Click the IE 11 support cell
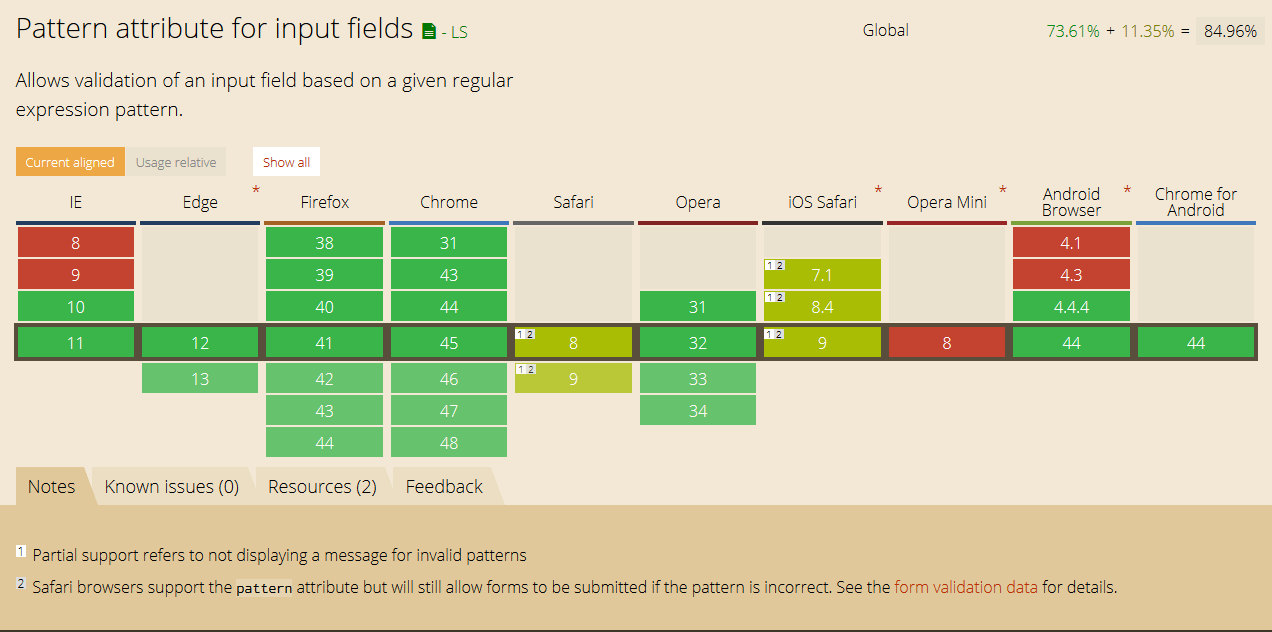1272x632 pixels. pos(75,343)
